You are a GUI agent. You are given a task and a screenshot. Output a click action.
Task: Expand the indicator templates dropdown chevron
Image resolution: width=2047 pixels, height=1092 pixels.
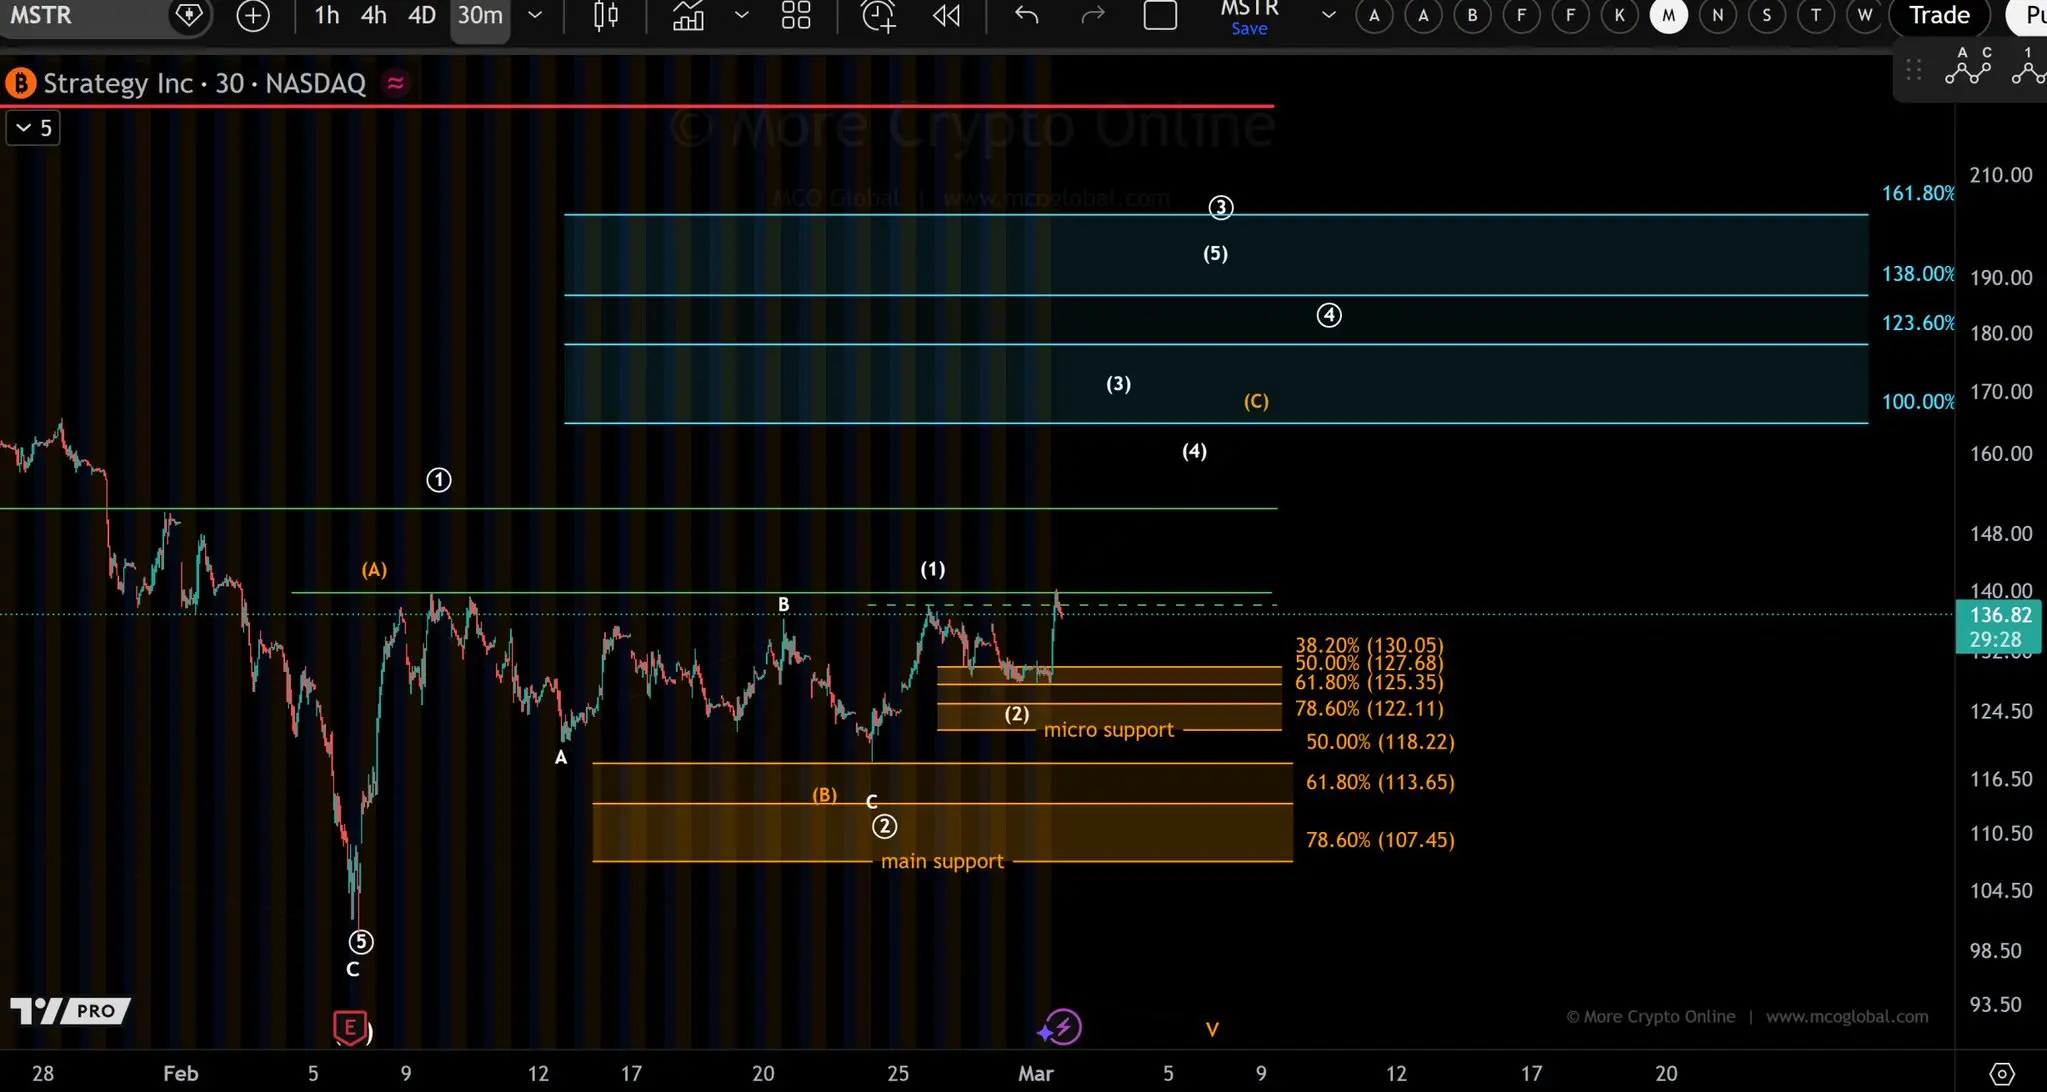click(x=741, y=15)
